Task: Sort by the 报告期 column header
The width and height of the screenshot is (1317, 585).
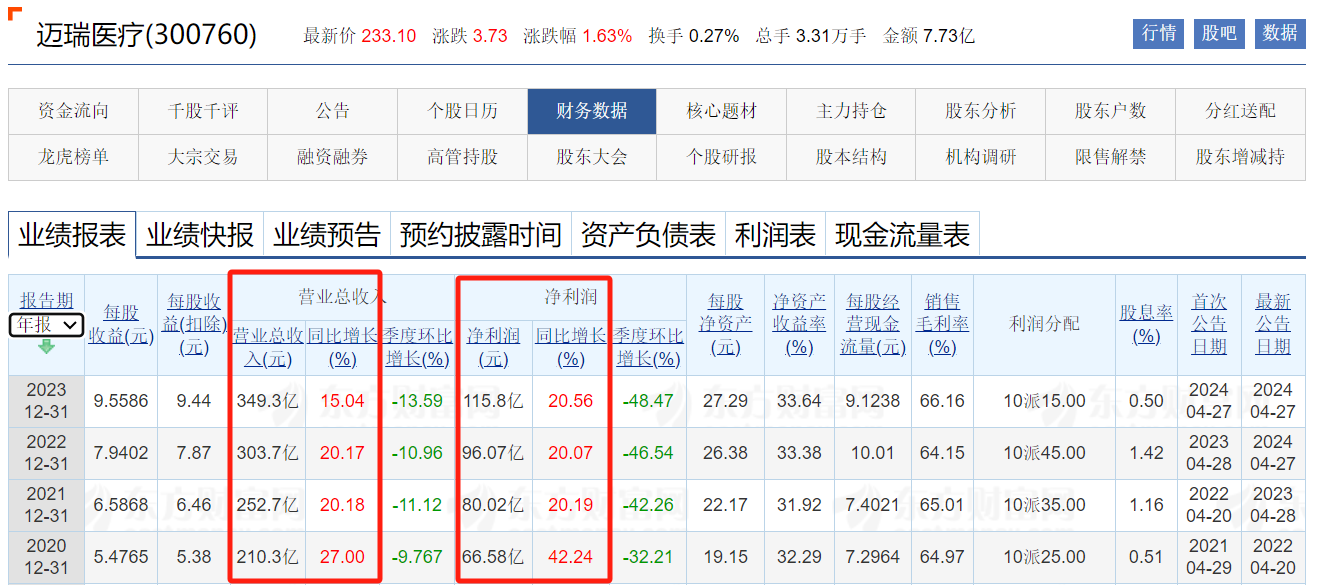Action: tap(46, 301)
